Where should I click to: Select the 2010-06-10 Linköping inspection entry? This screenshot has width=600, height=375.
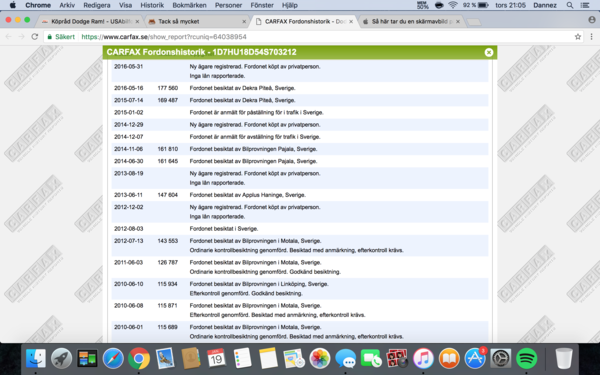point(300,289)
